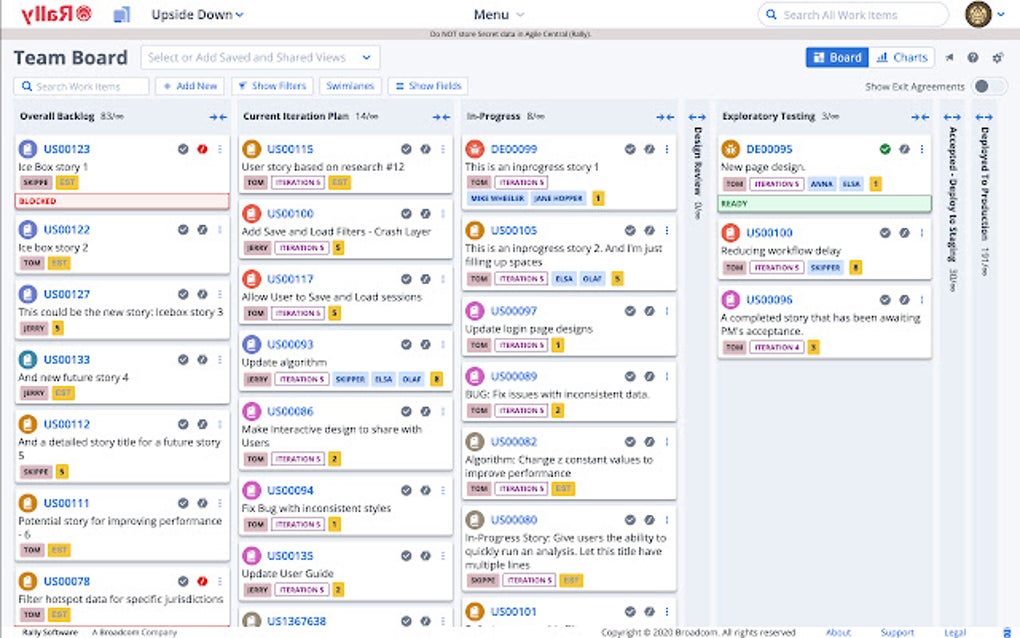Switch to the Charts tab
The image size is (1020, 638).
(x=902, y=57)
